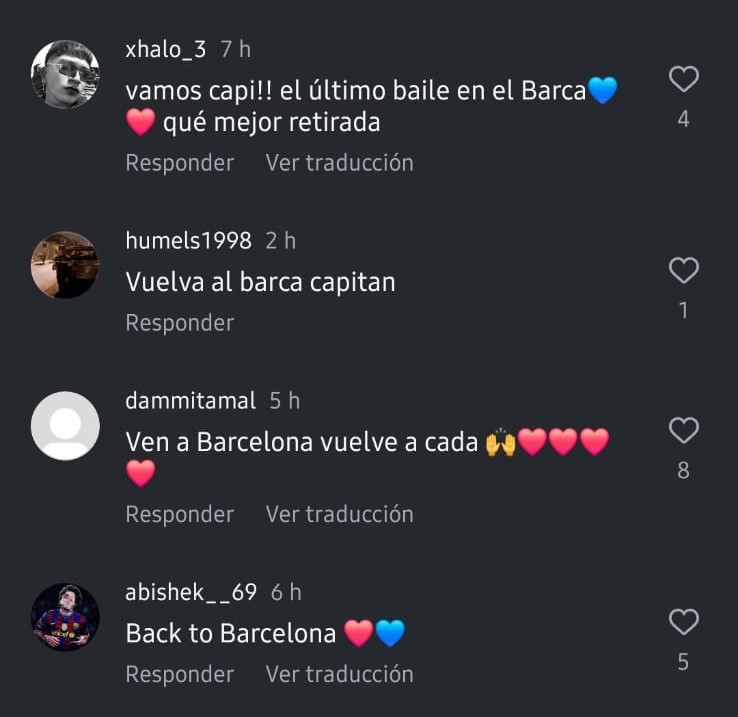Screen dimensions: 738x717
Task: Show translation of abishek__69's comment
Action: click(x=339, y=675)
